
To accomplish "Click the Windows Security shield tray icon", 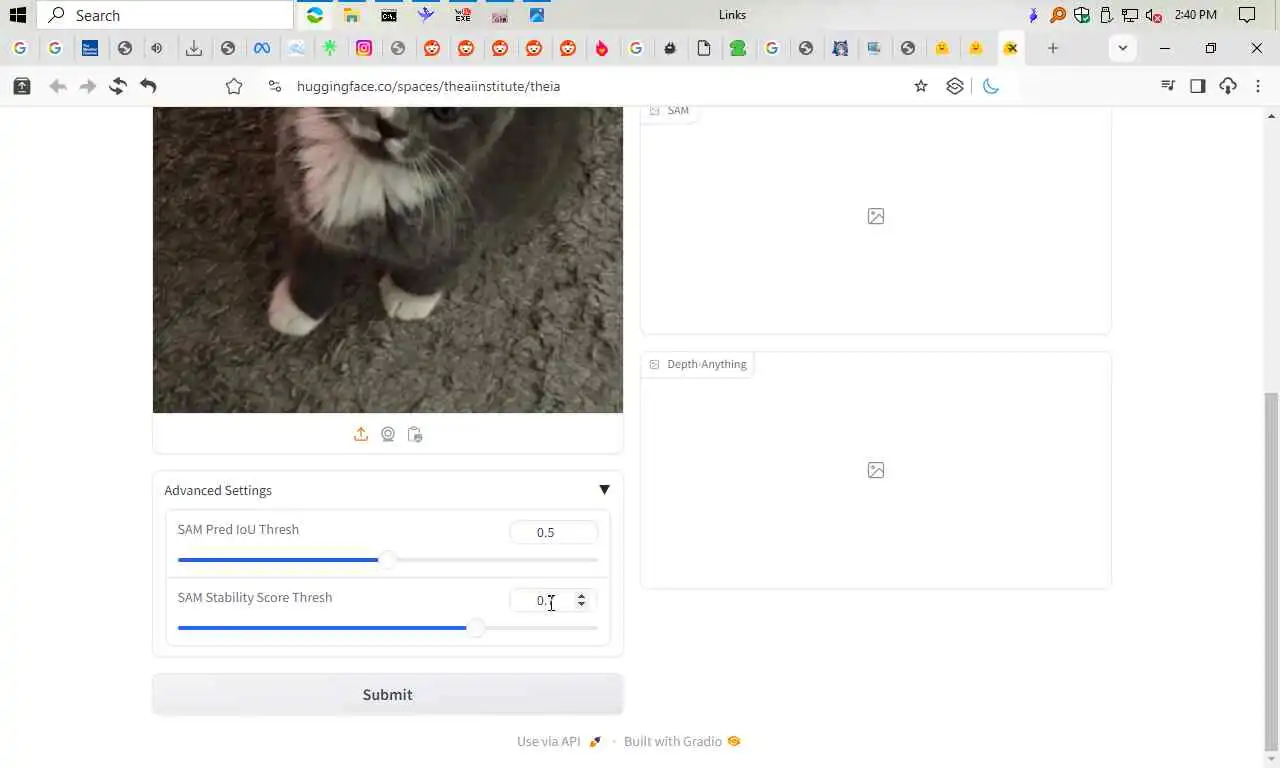I will click(x=1082, y=15).
